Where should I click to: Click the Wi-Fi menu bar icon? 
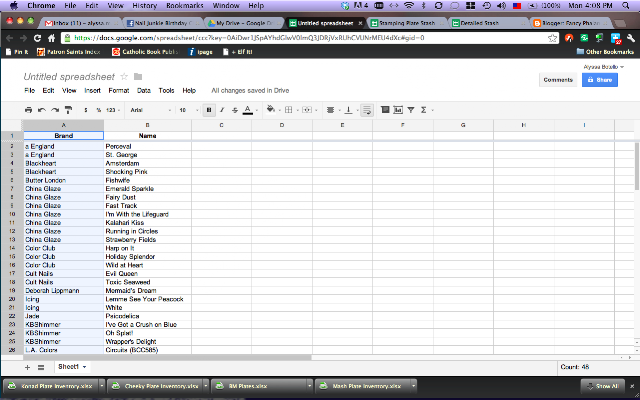click(x=408, y=6)
